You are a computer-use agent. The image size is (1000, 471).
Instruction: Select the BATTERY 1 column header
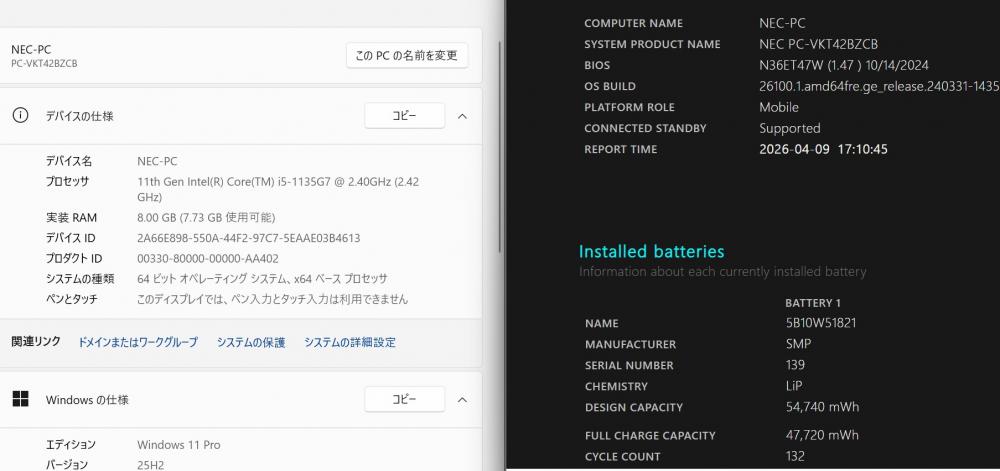click(813, 303)
